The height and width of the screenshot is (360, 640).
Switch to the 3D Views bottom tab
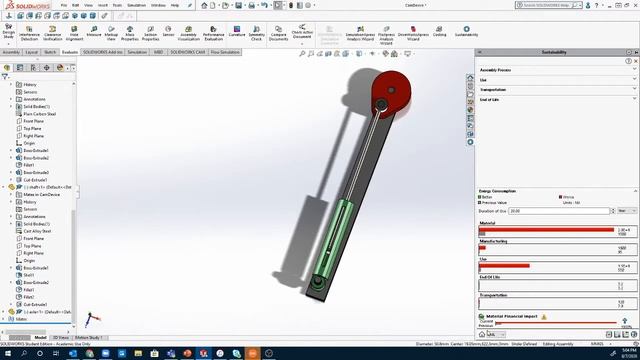point(61,338)
